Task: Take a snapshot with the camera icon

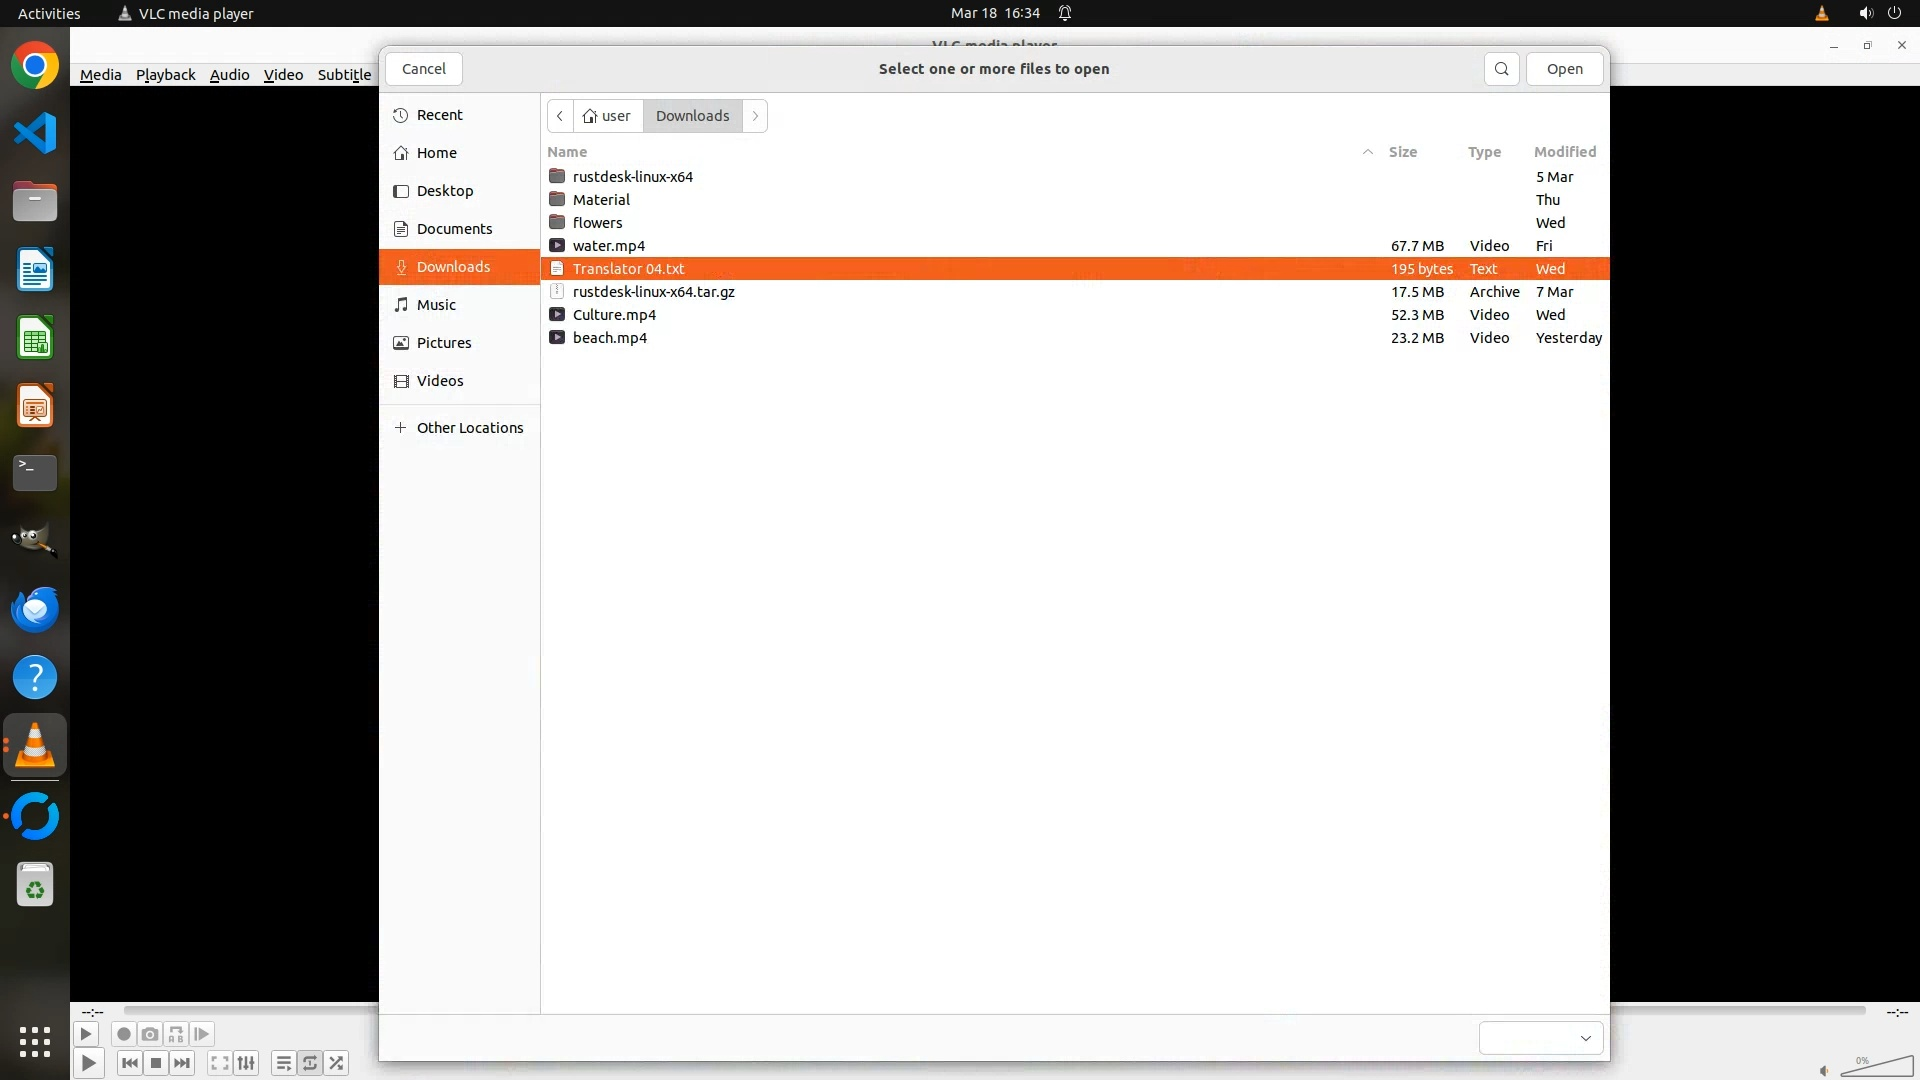Action: click(150, 1034)
